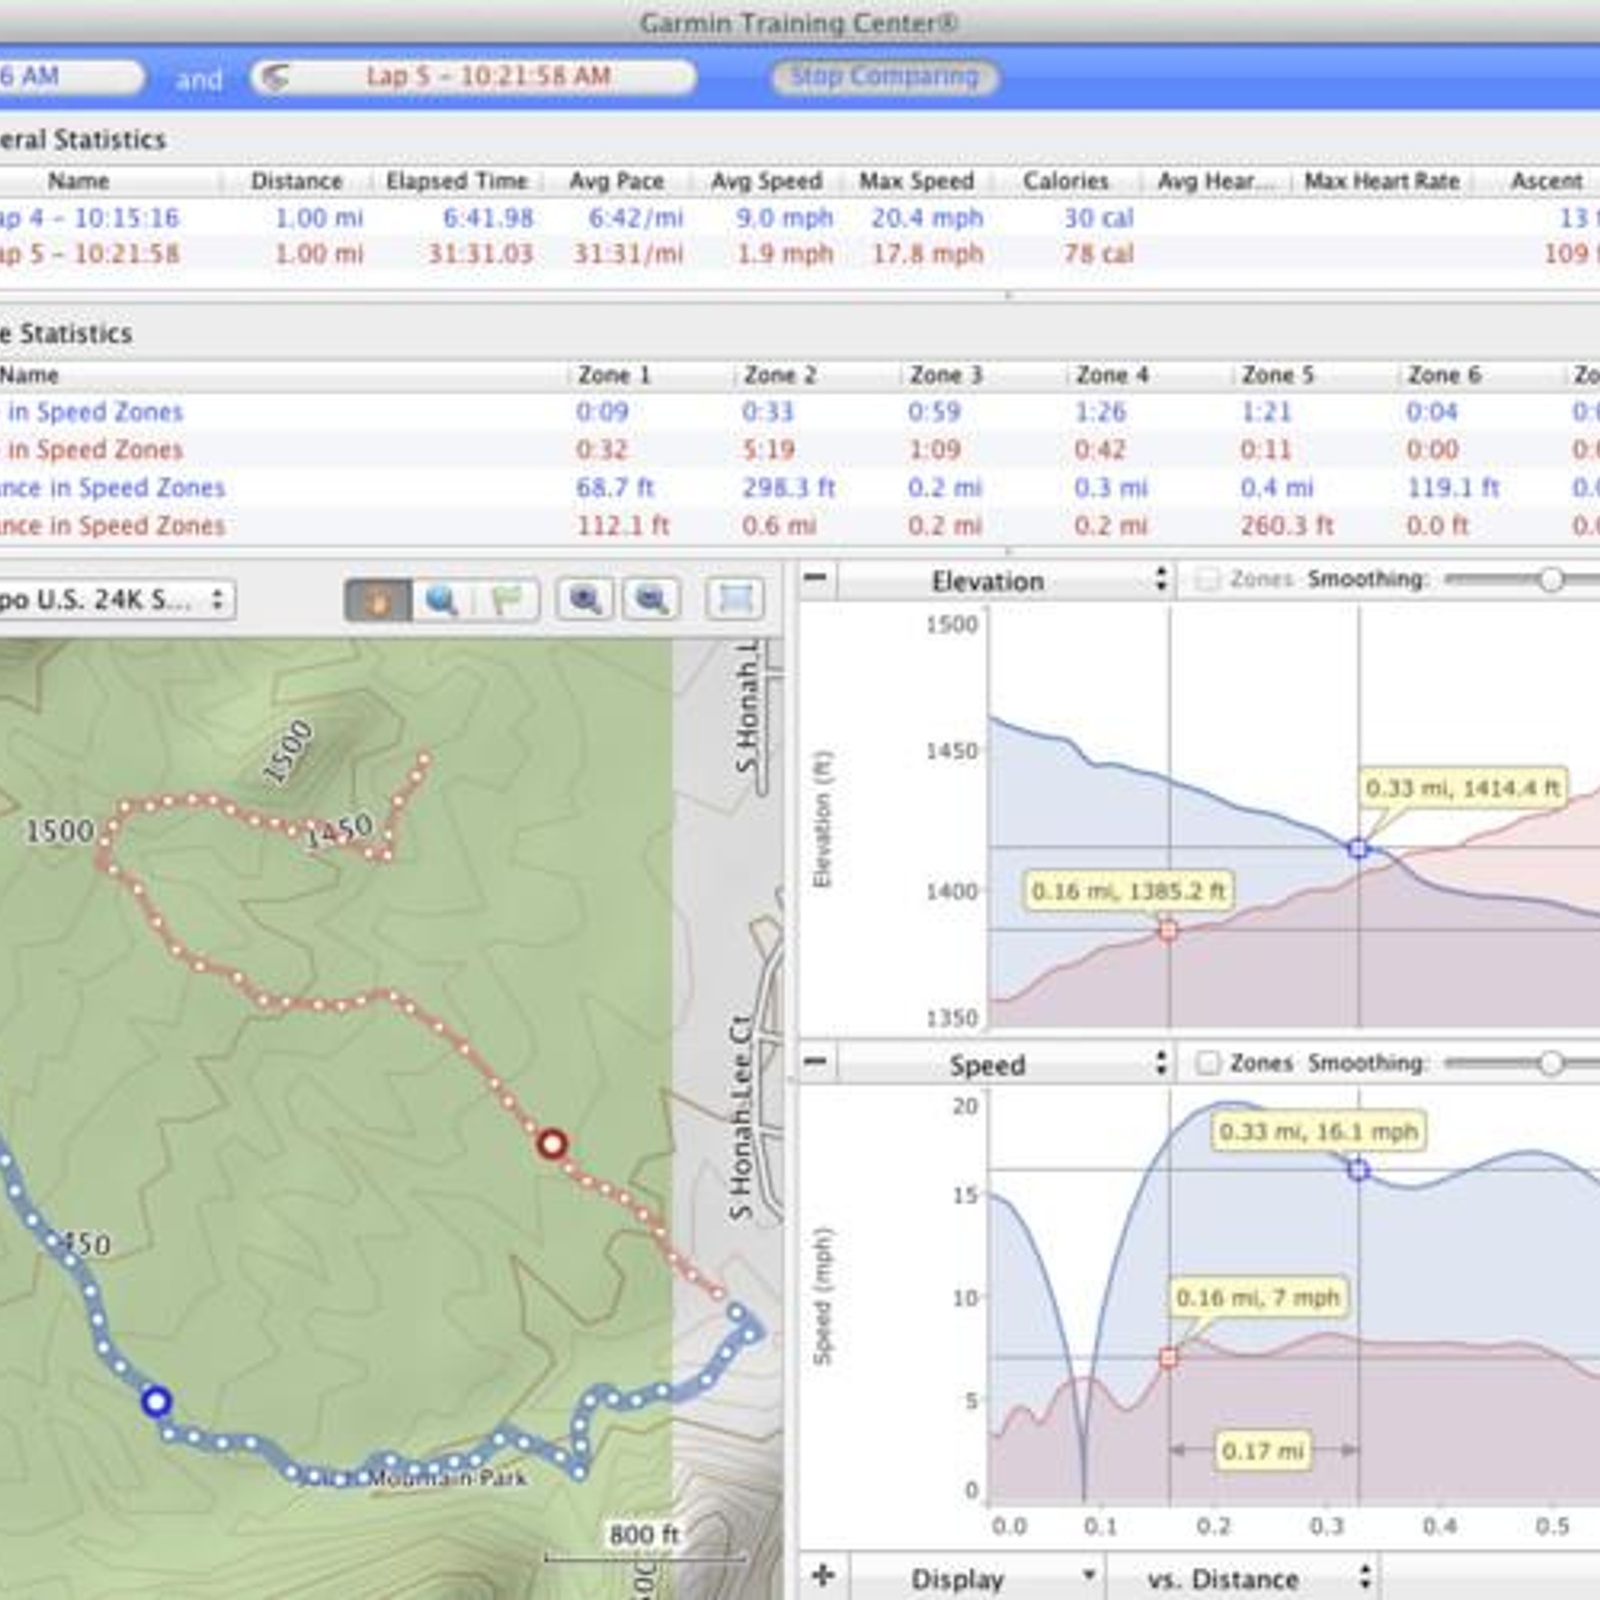Screen dimensions: 1600x1600
Task: Click the blue Lap 4 position marker on map
Action: [x=155, y=1401]
